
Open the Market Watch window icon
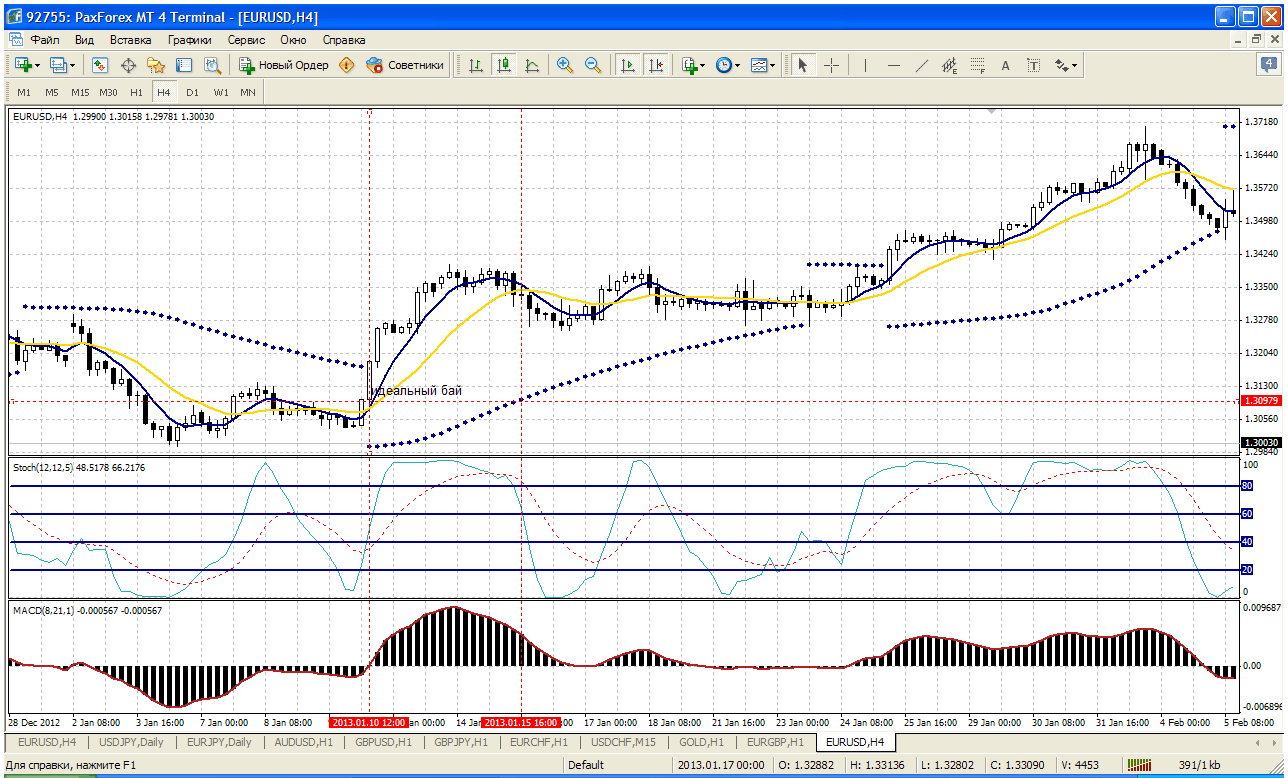pos(100,65)
